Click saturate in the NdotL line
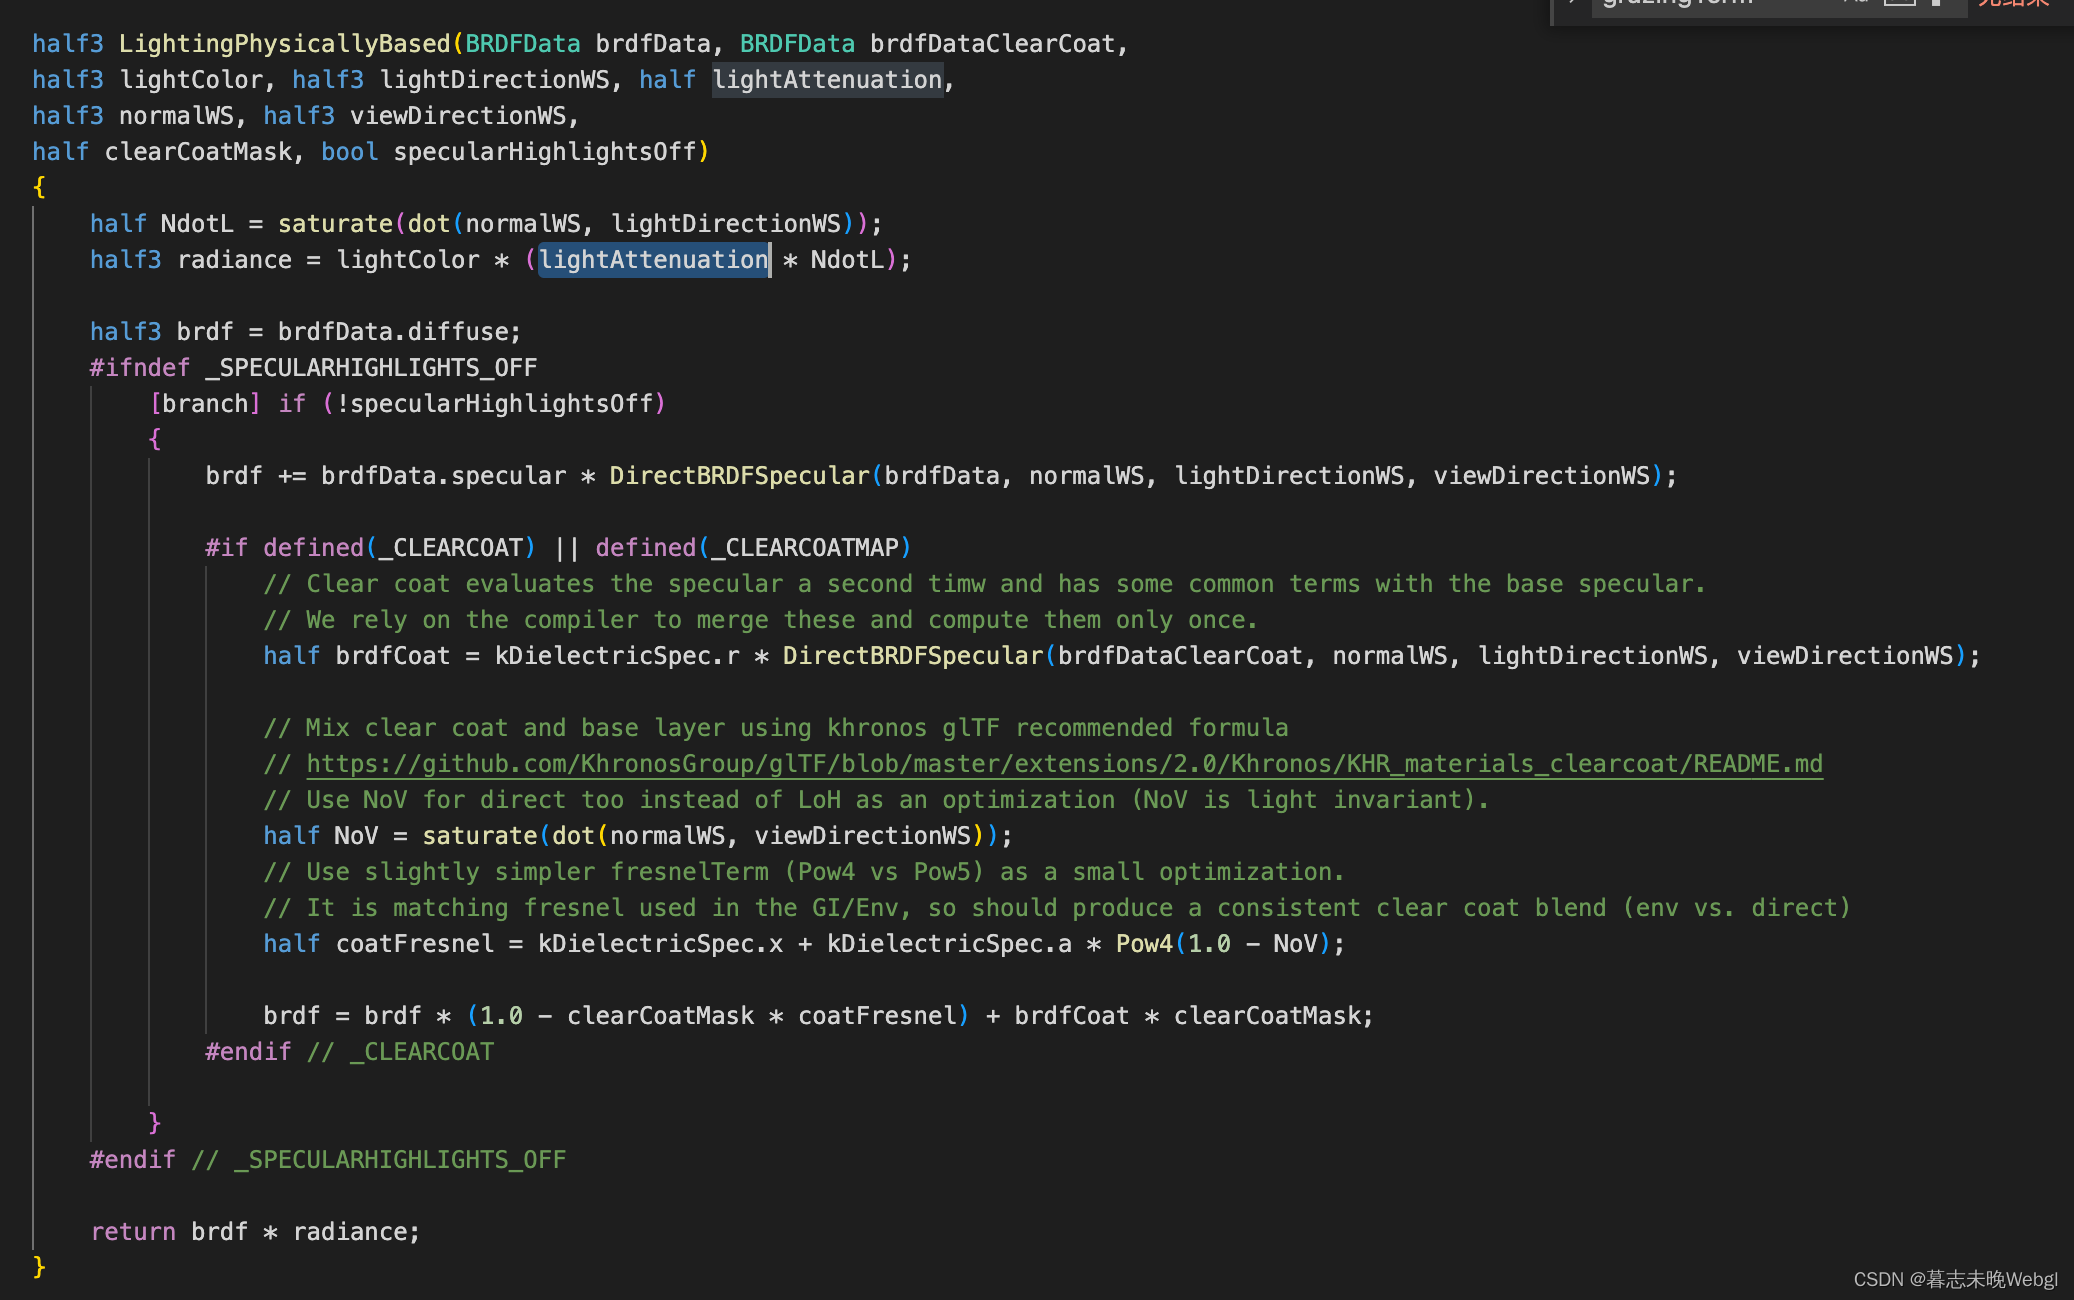This screenshot has width=2074, height=1300. tap(335, 224)
